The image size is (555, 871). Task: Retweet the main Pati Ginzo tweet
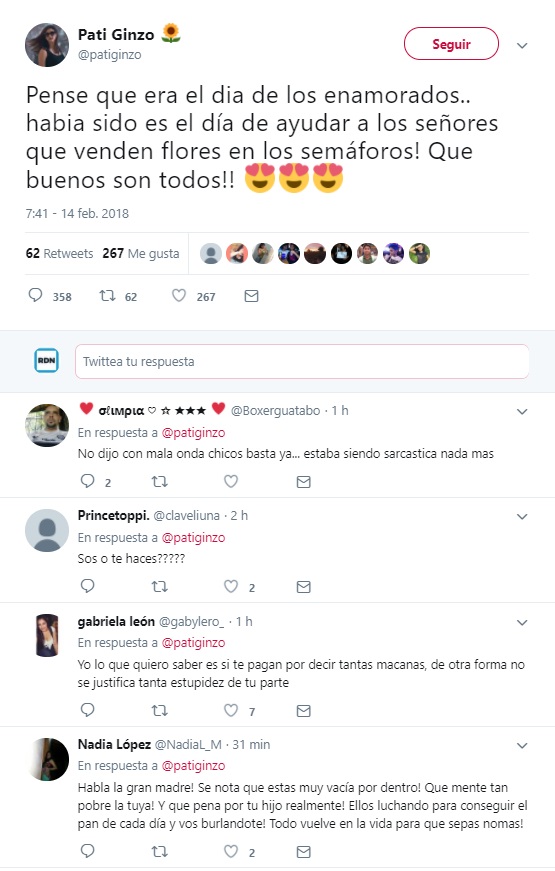107,296
